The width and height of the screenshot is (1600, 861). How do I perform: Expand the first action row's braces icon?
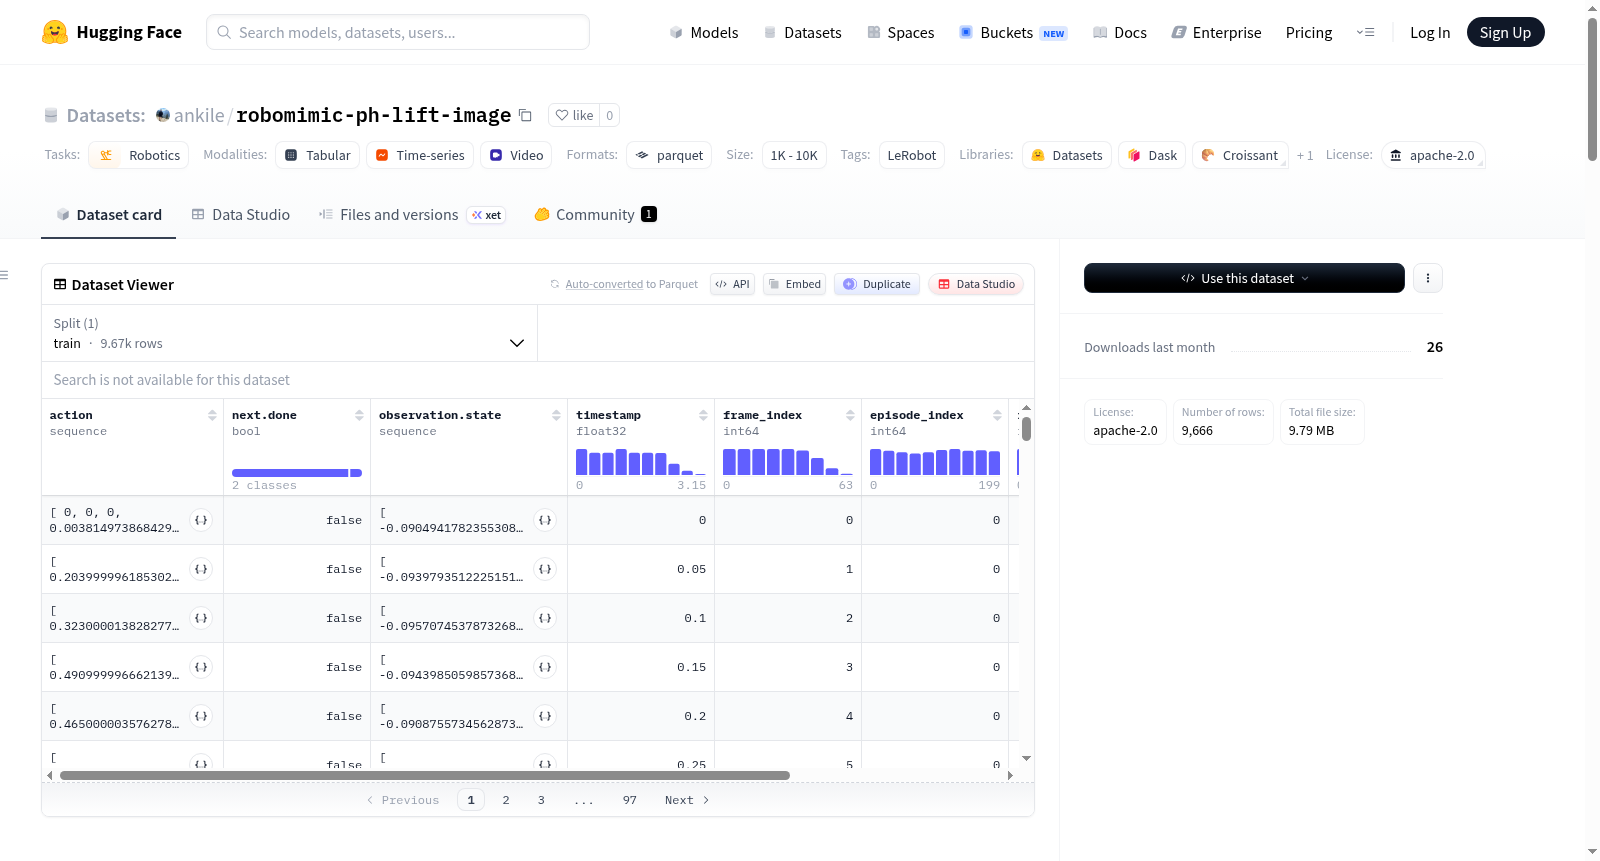[x=201, y=520]
